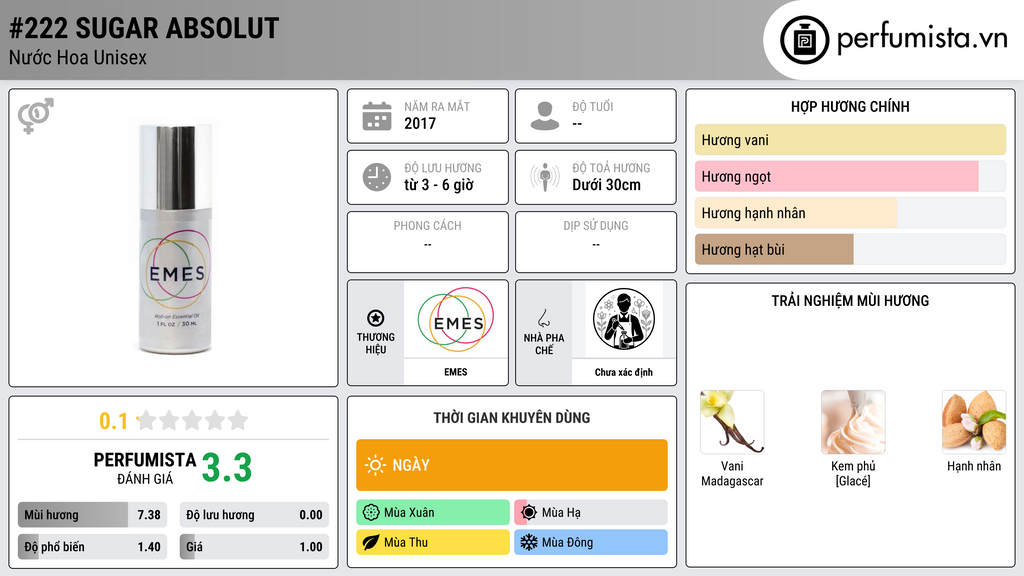1024x576 pixels.
Task: Click the #222 SUGAR ABSOLUT title
Action: (x=144, y=28)
